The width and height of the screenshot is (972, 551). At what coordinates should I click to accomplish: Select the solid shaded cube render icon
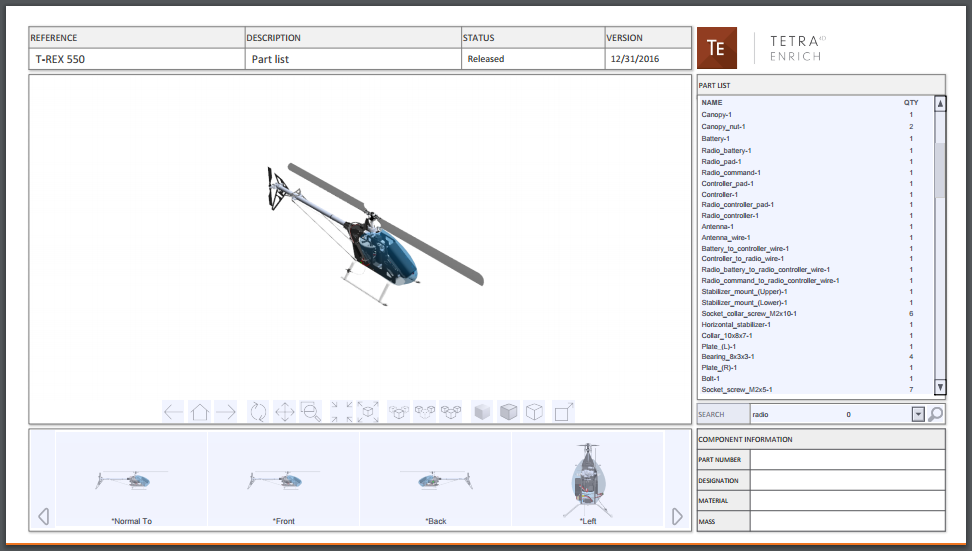[x=482, y=412]
